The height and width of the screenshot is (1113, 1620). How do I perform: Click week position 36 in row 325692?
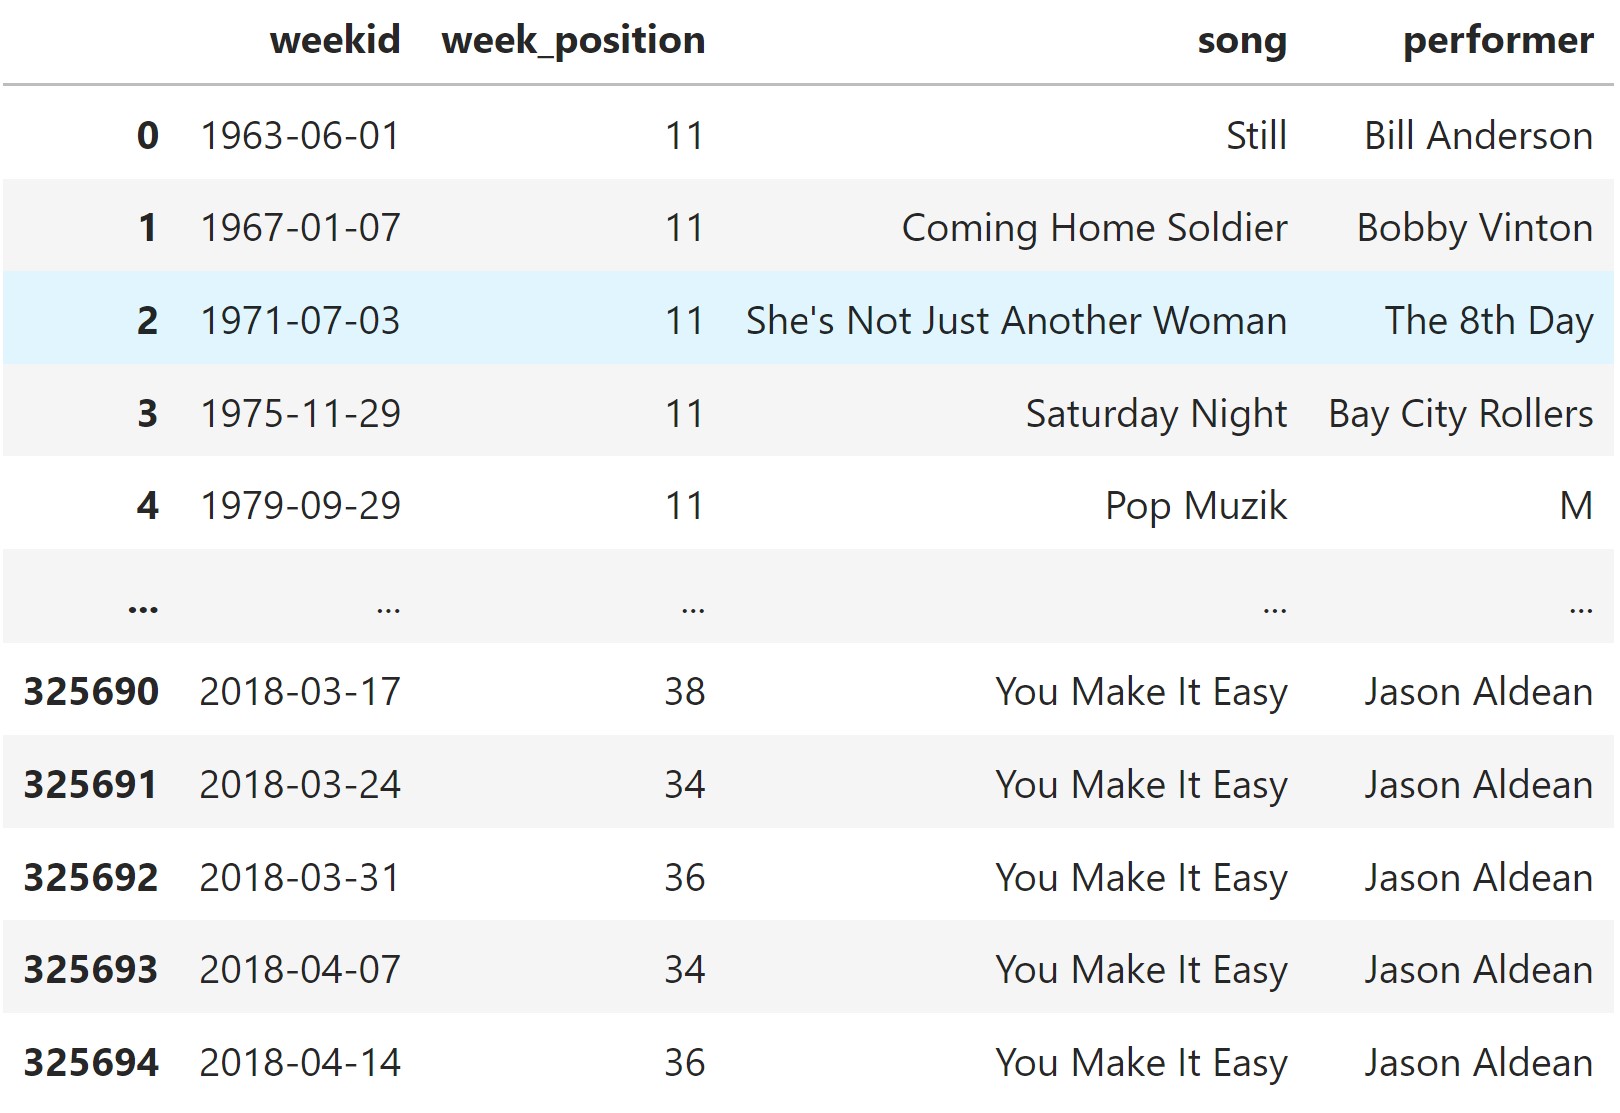pos(685,878)
